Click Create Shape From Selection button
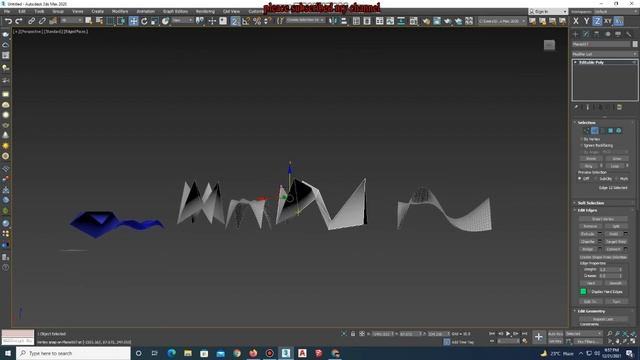Image resolution: width=640 pixels, height=360 pixels. coord(603,257)
